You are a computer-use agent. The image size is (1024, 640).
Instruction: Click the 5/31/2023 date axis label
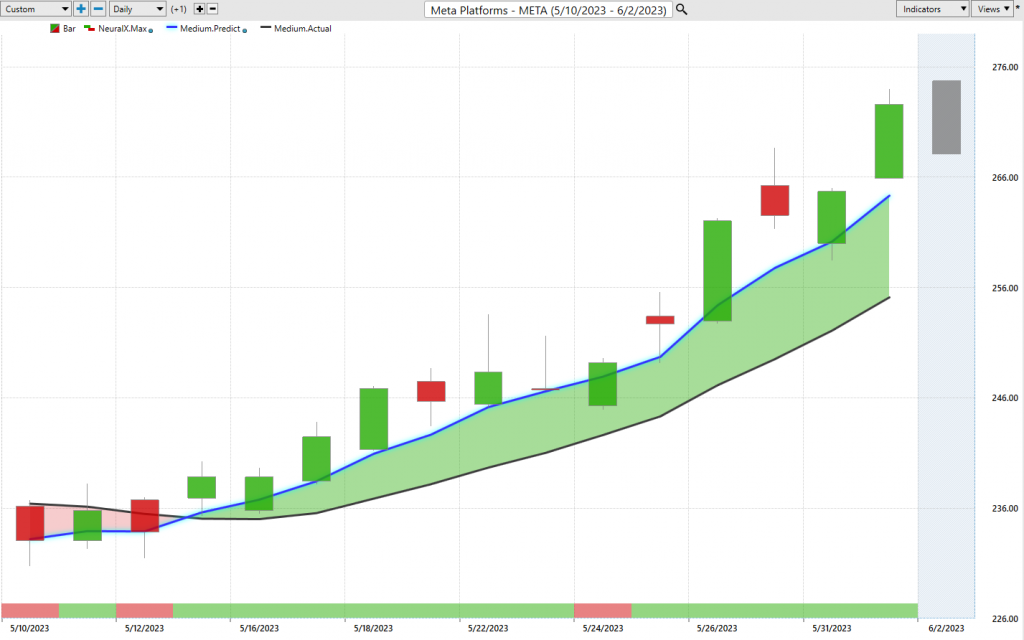tap(831, 628)
